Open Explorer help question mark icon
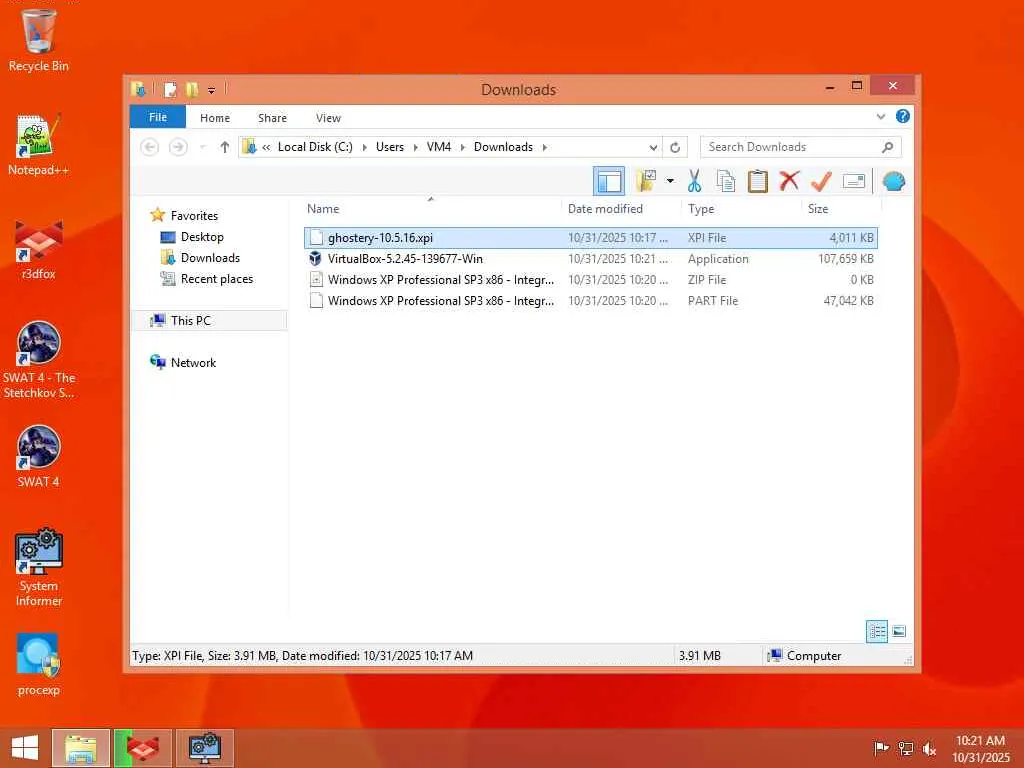Image resolution: width=1024 pixels, height=768 pixels. click(903, 116)
